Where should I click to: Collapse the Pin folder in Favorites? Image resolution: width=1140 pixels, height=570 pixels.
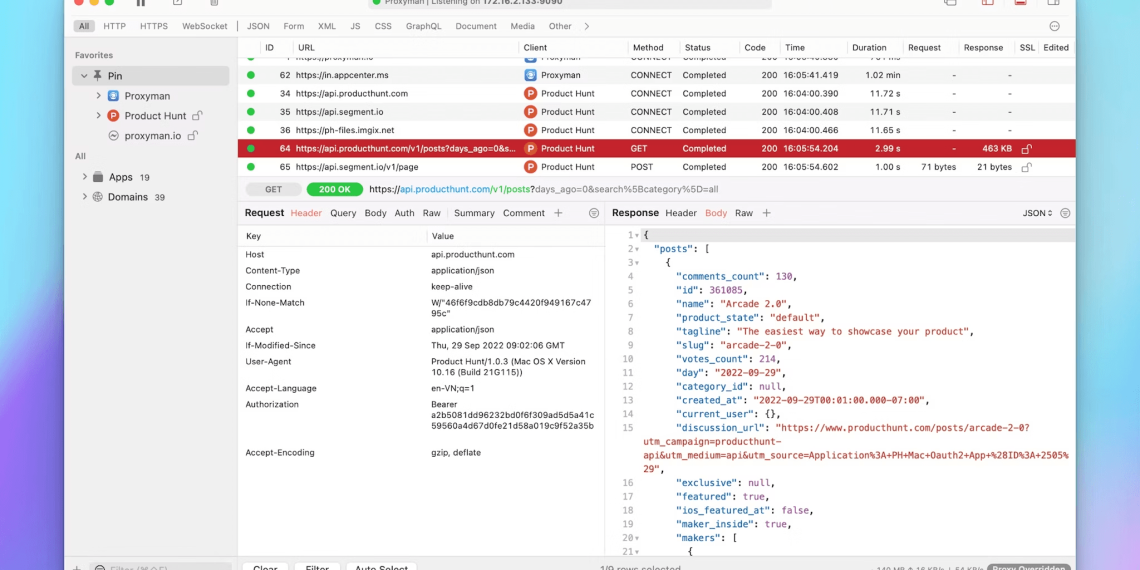pos(84,76)
